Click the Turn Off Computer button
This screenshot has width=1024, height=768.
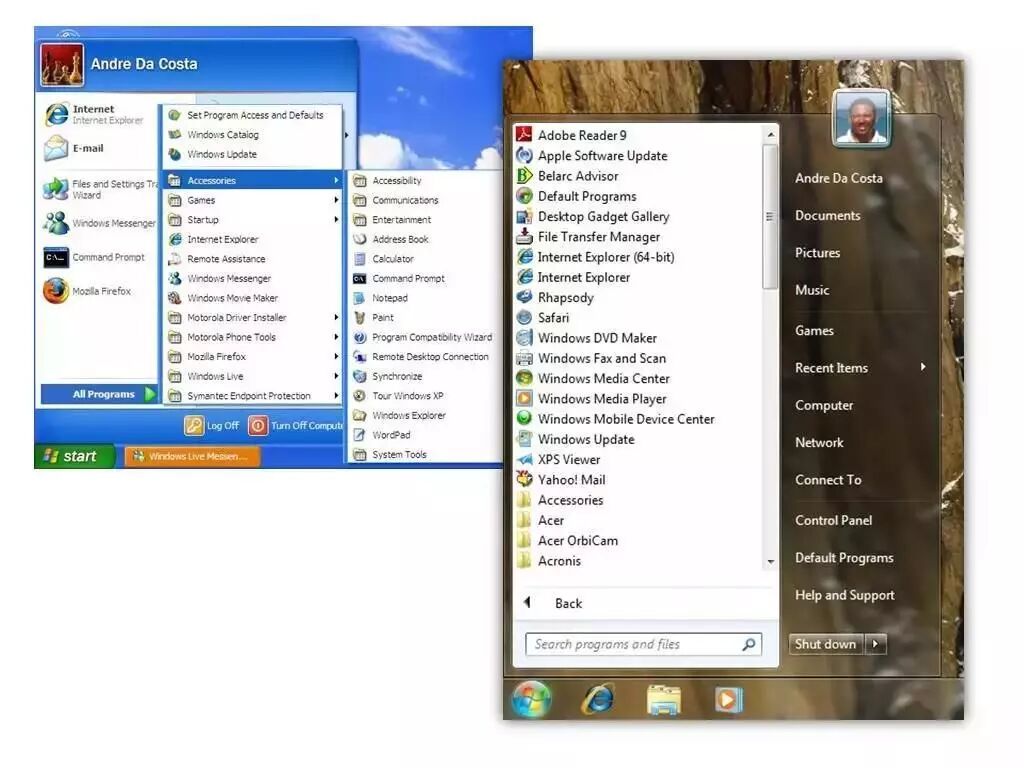[296, 425]
